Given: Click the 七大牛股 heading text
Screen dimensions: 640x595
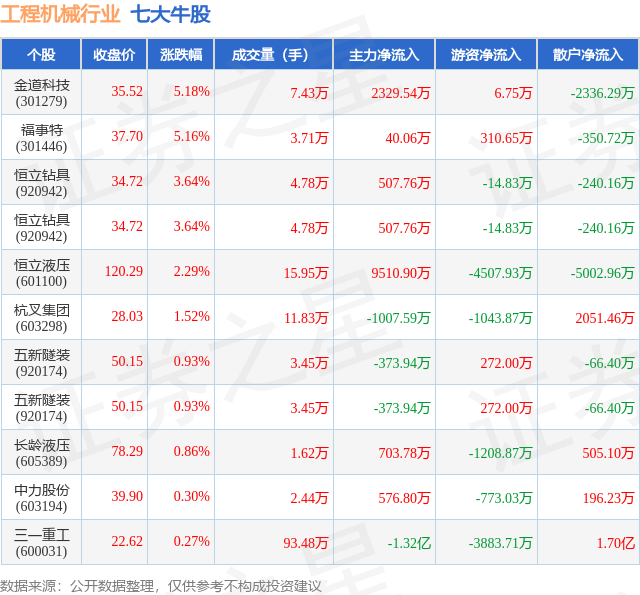Looking at the screenshot, I should point(170,14).
